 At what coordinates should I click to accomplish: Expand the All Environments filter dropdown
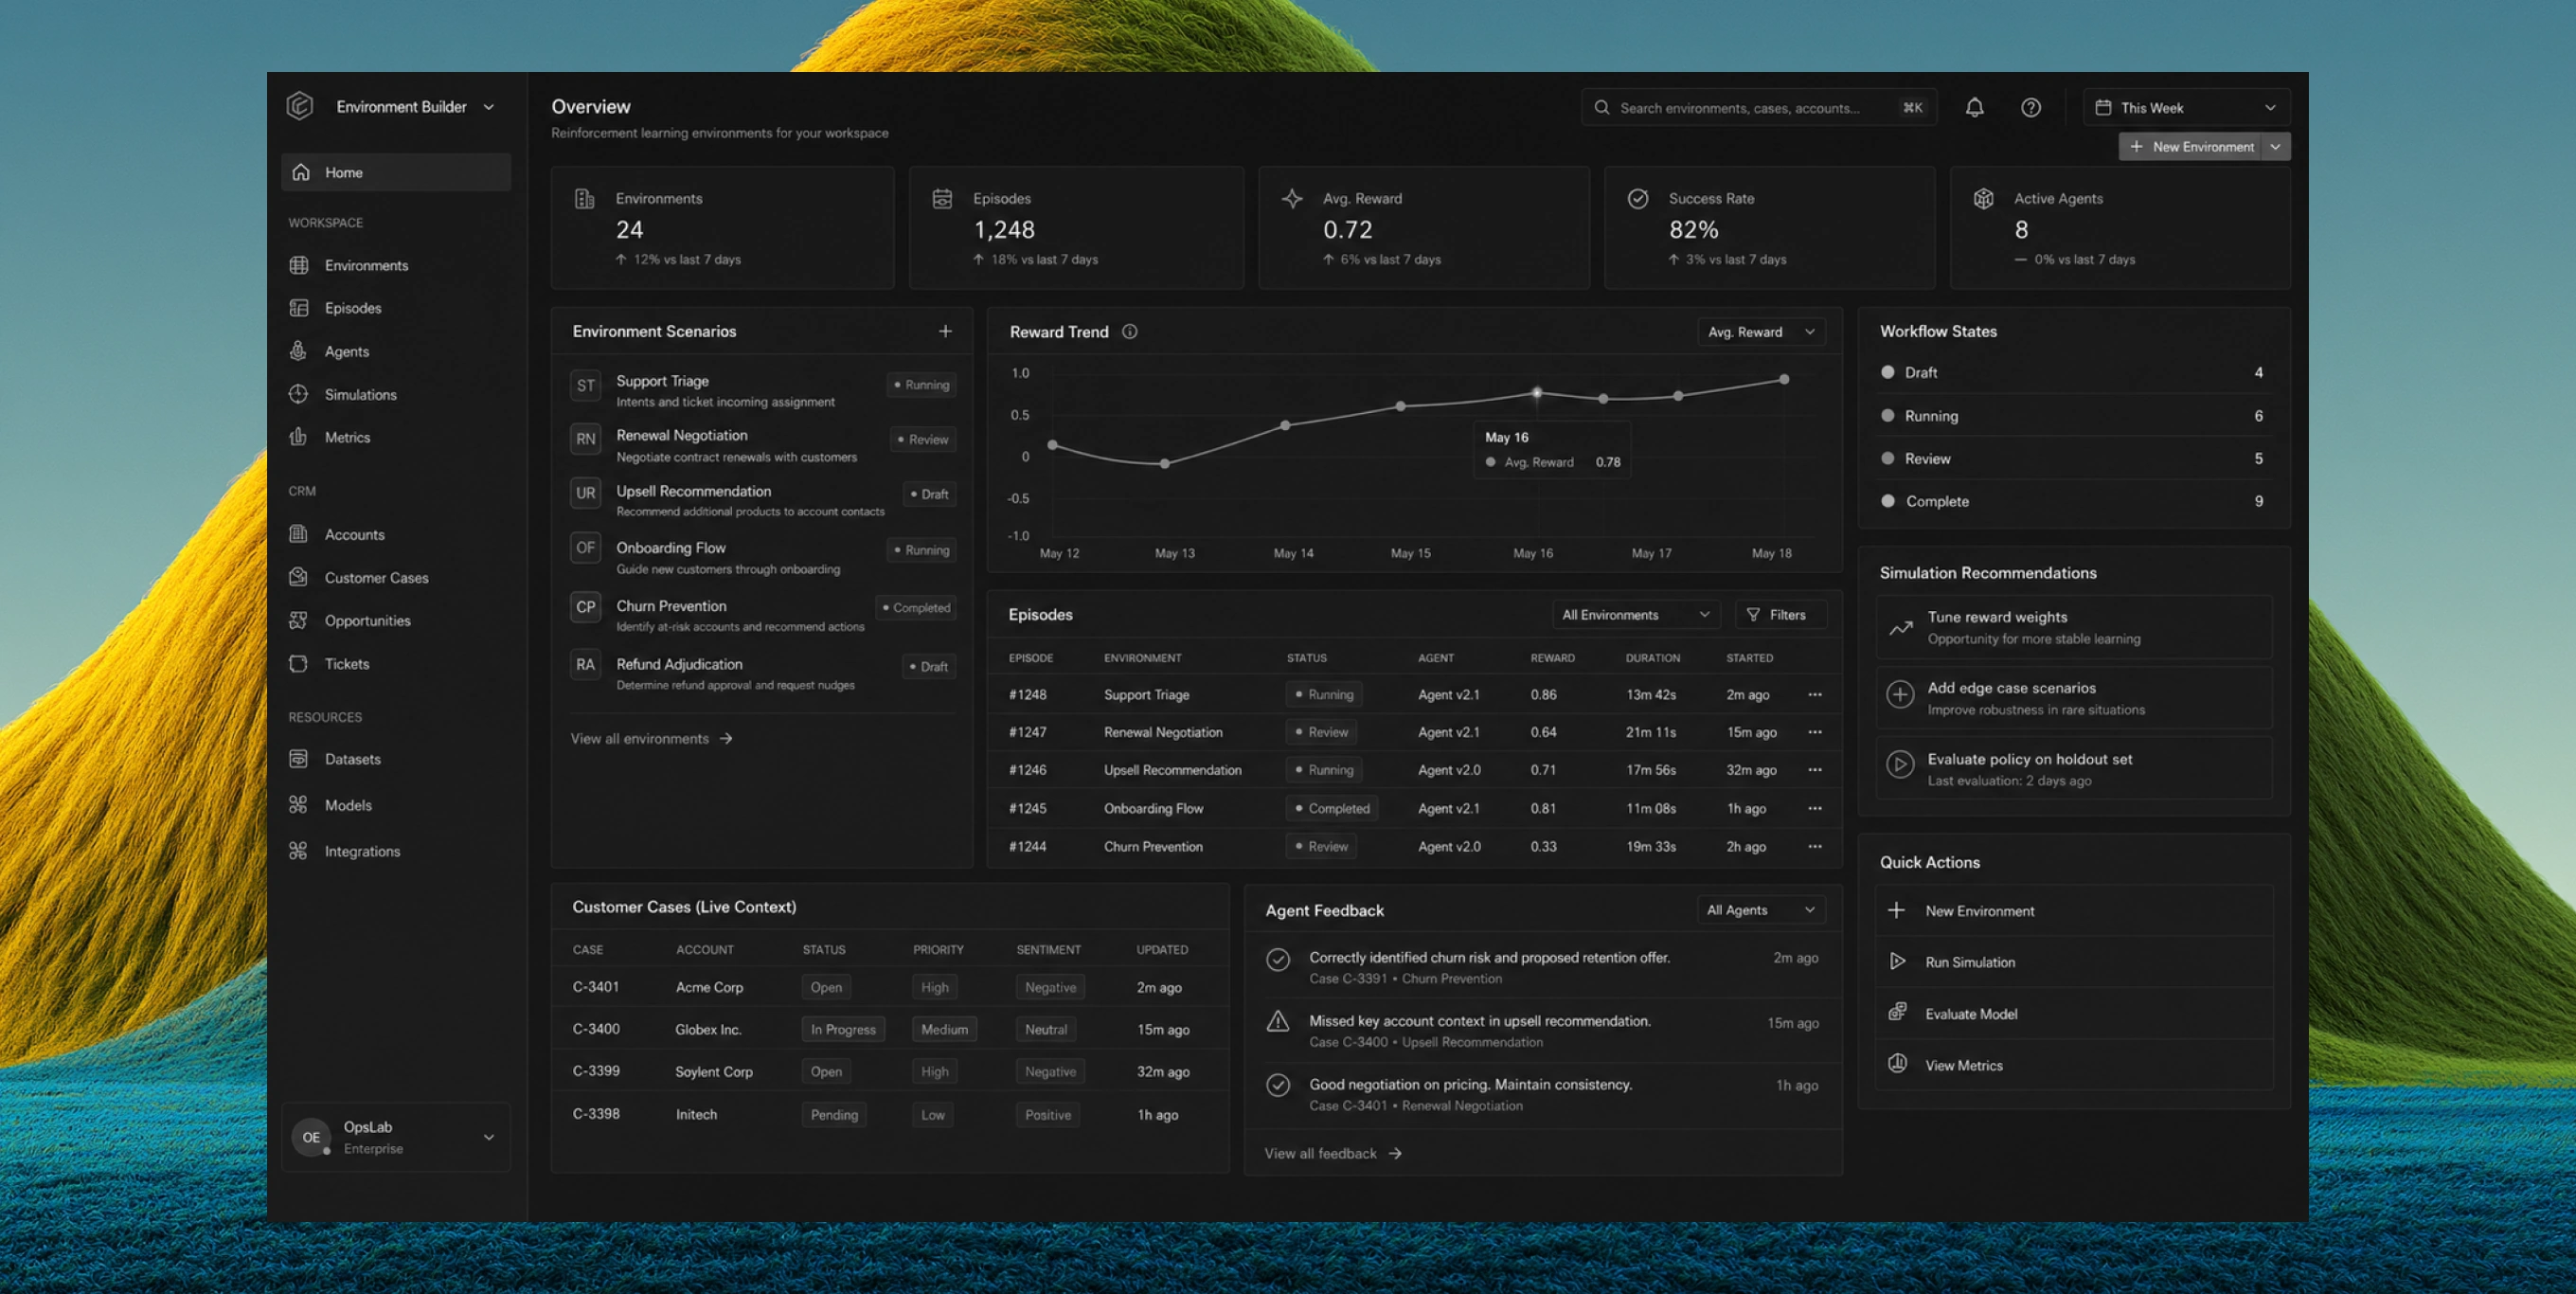coord(1636,615)
